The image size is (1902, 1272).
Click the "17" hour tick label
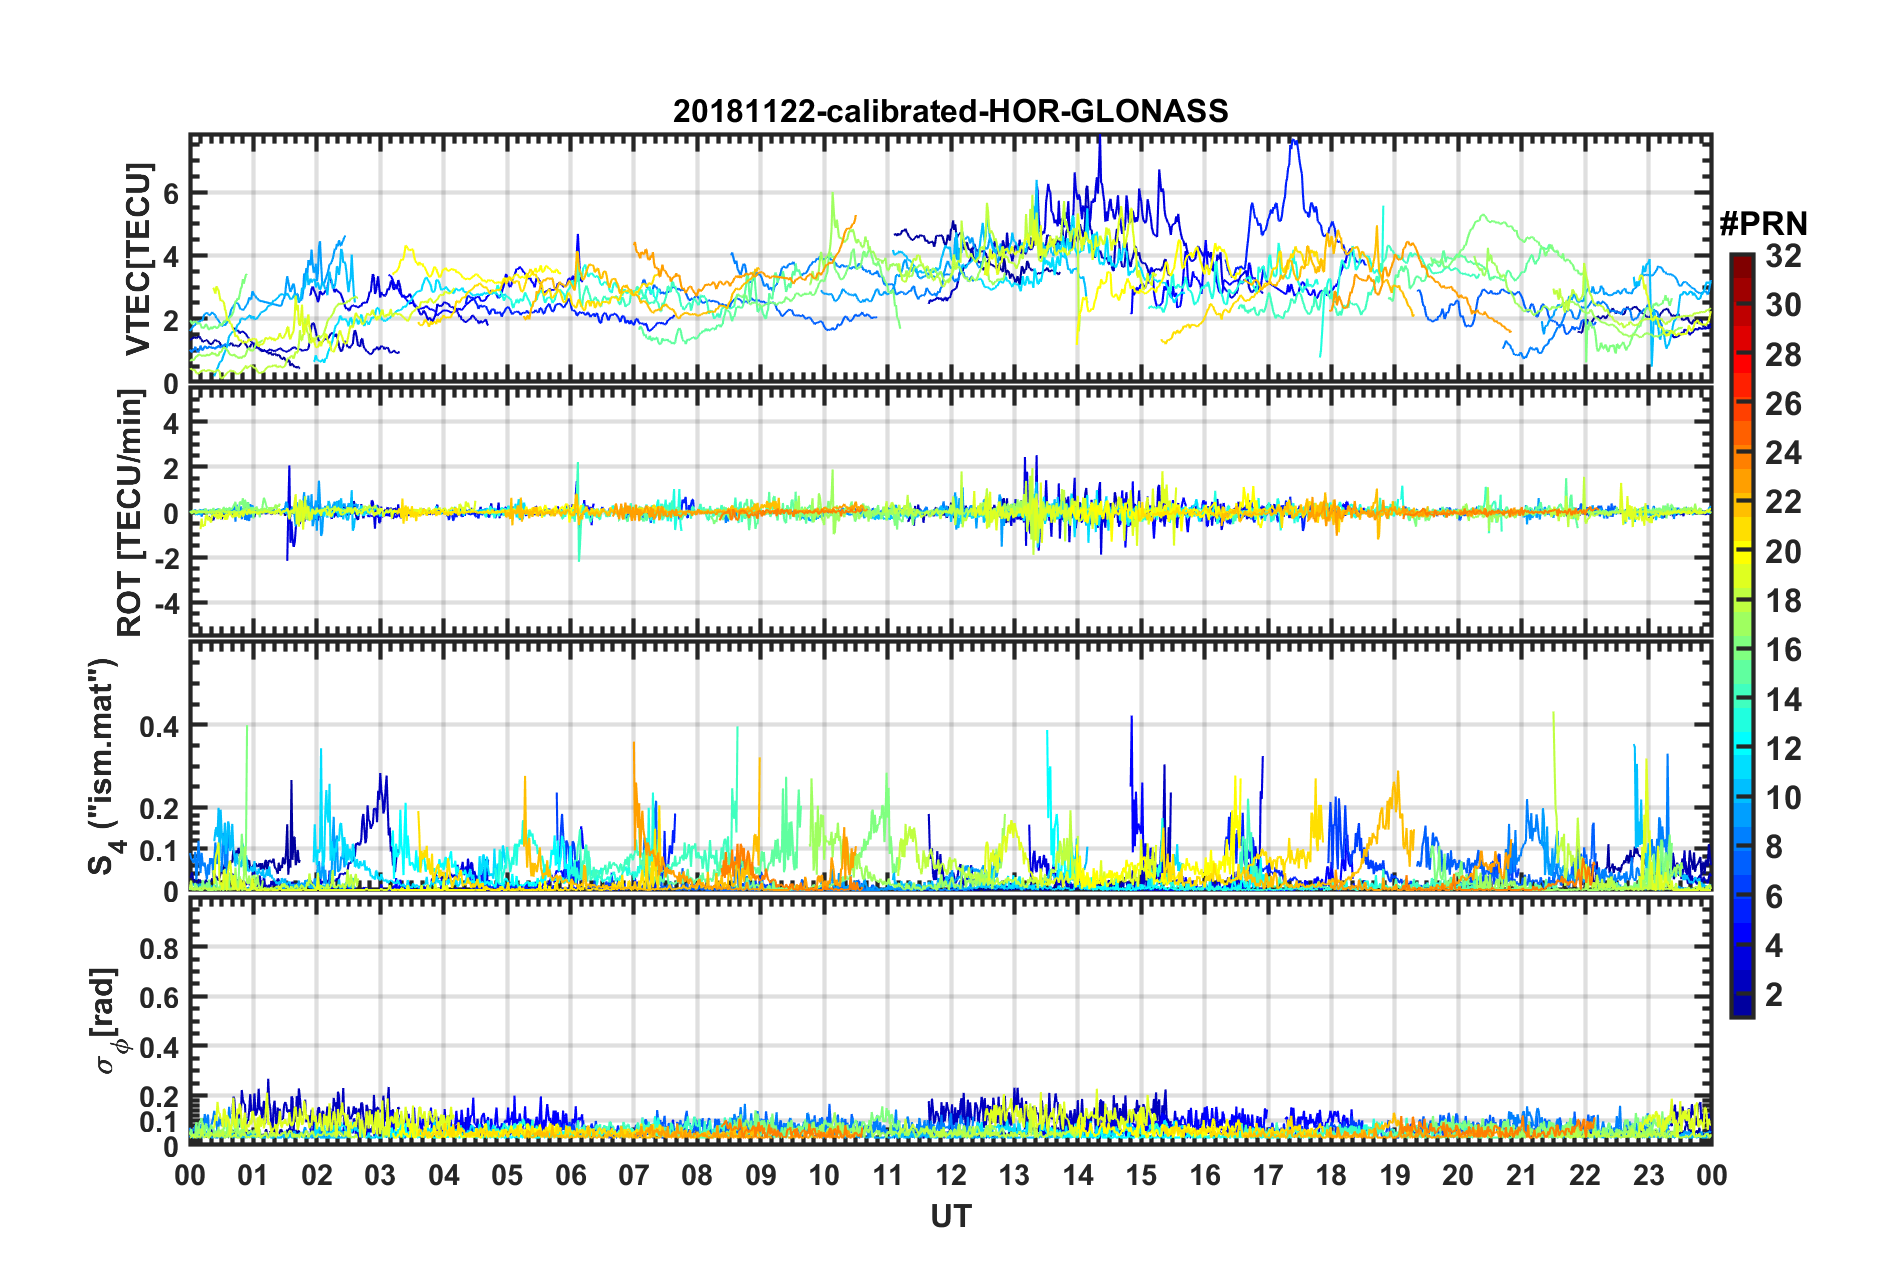(x=1268, y=1175)
